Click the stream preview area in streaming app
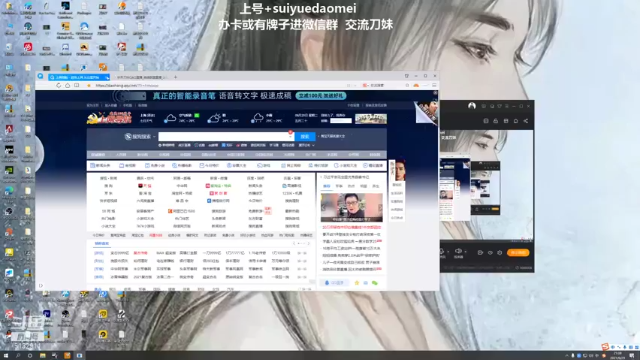 (486, 184)
